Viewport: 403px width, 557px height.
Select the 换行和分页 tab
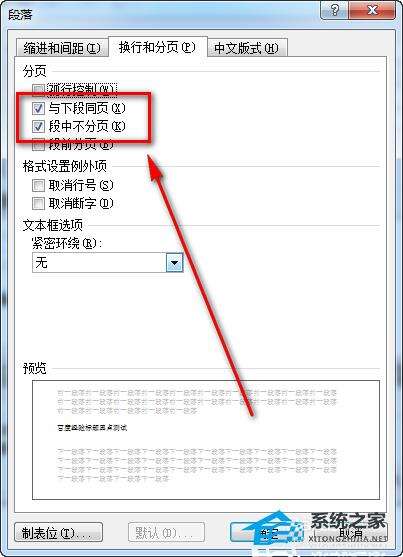157,47
